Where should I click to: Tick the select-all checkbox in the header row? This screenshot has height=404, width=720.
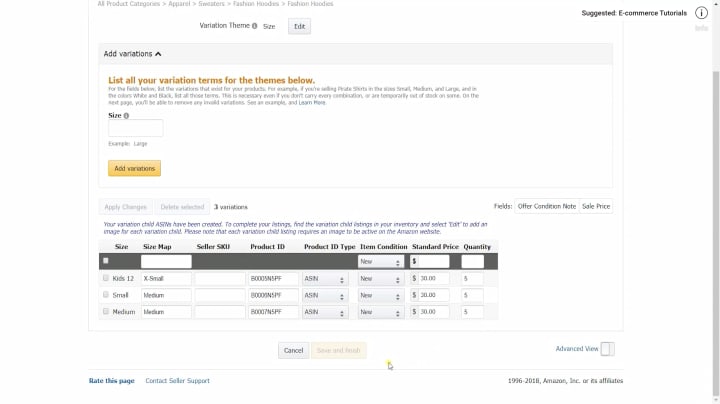coord(106,261)
